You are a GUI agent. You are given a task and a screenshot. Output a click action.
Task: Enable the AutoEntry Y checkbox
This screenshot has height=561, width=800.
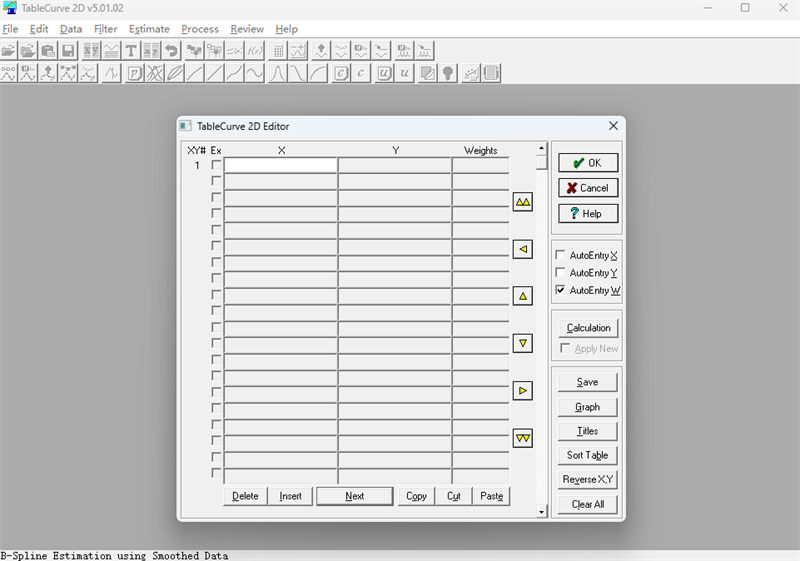pos(560,272)
